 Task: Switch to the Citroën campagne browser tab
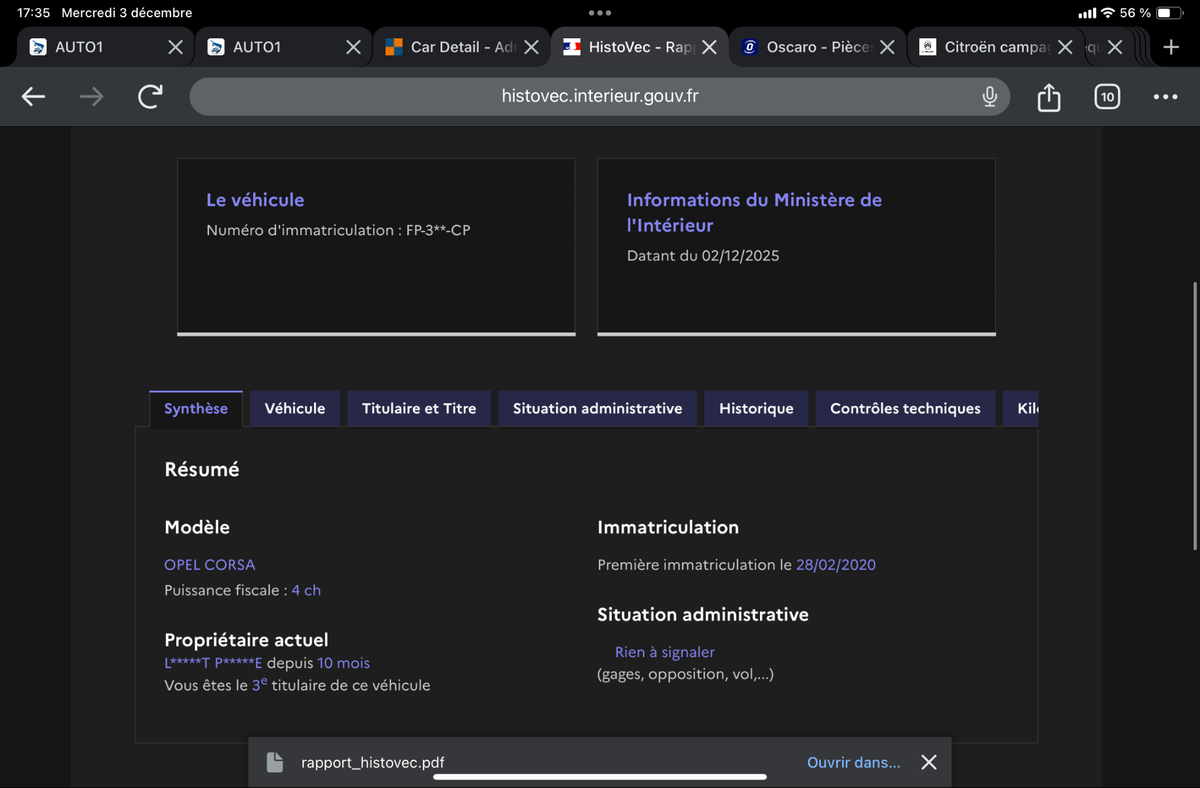coord(990,47)
